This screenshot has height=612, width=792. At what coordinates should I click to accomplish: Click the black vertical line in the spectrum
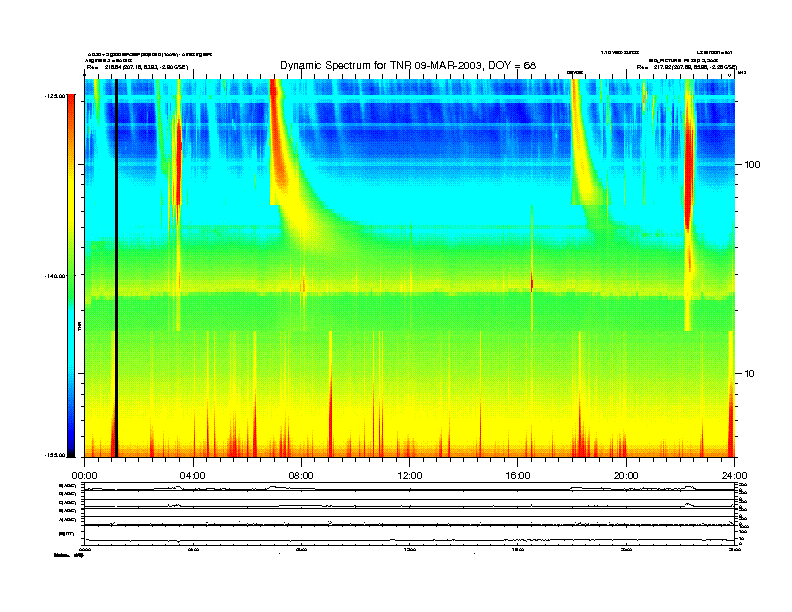(116, 268)
